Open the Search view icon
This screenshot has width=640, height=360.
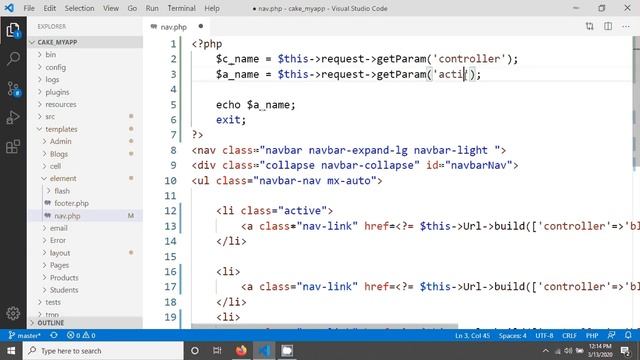point(13,59)
